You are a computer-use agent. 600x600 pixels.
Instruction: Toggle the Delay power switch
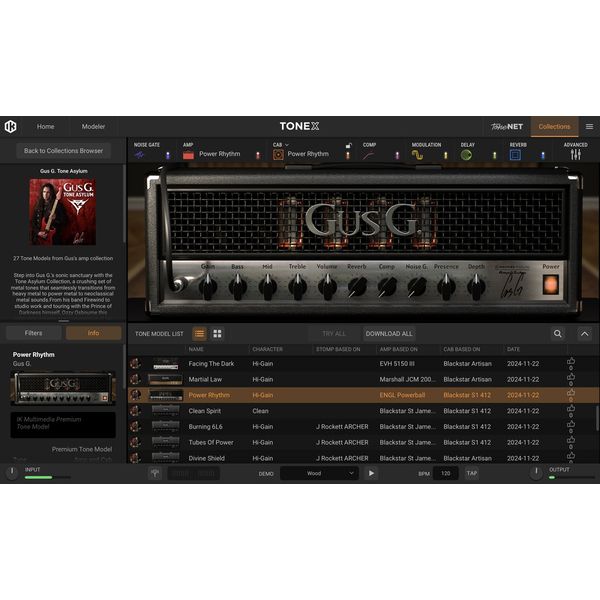tap(494, 155)
